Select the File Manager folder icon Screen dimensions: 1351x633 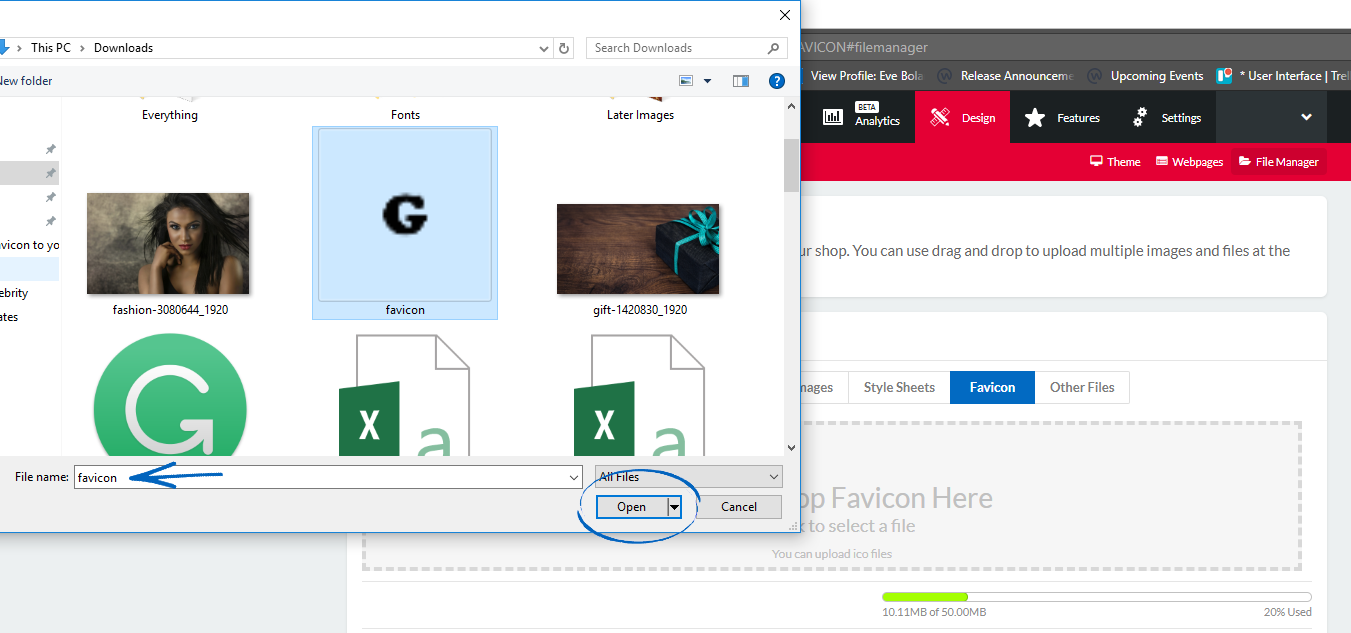pyautogui.click(x=1243, y=161)
